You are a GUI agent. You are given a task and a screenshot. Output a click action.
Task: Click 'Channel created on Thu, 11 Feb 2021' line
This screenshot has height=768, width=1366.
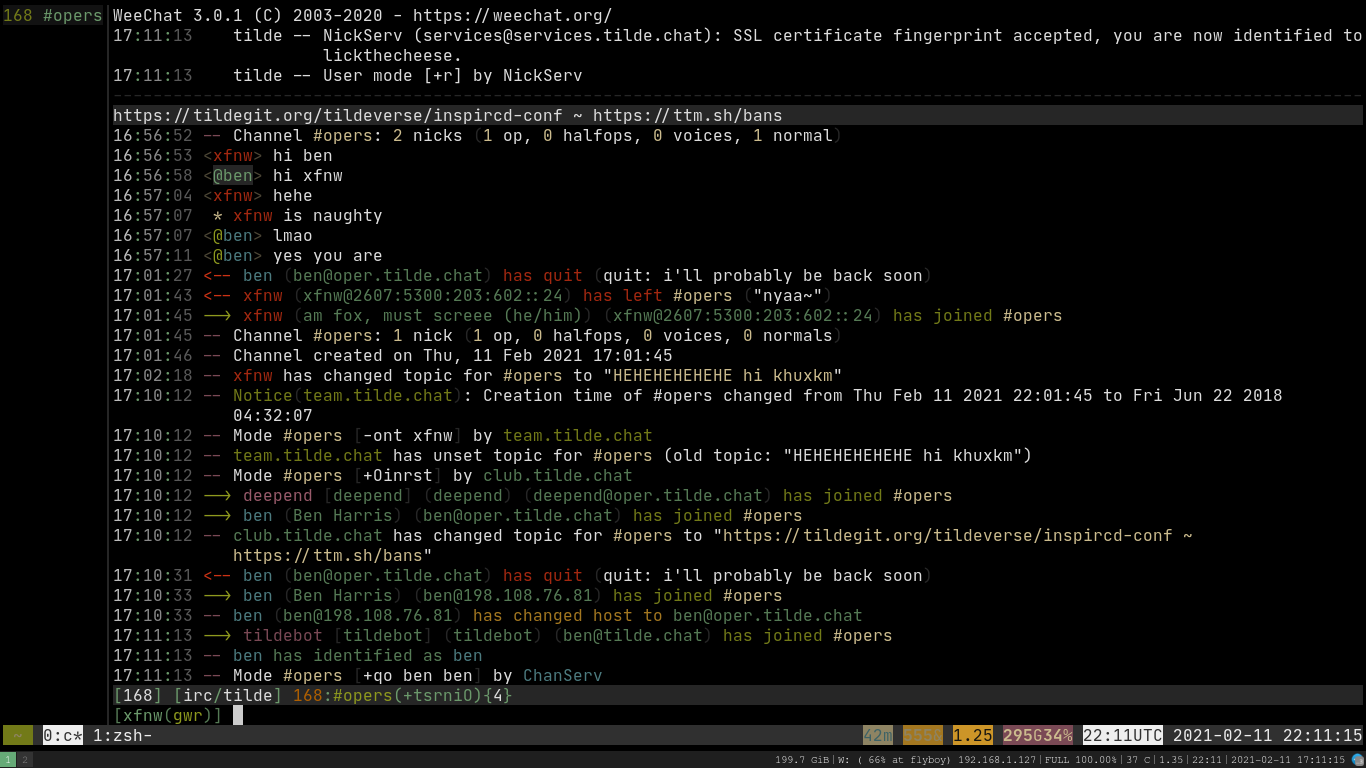[393, 356]
